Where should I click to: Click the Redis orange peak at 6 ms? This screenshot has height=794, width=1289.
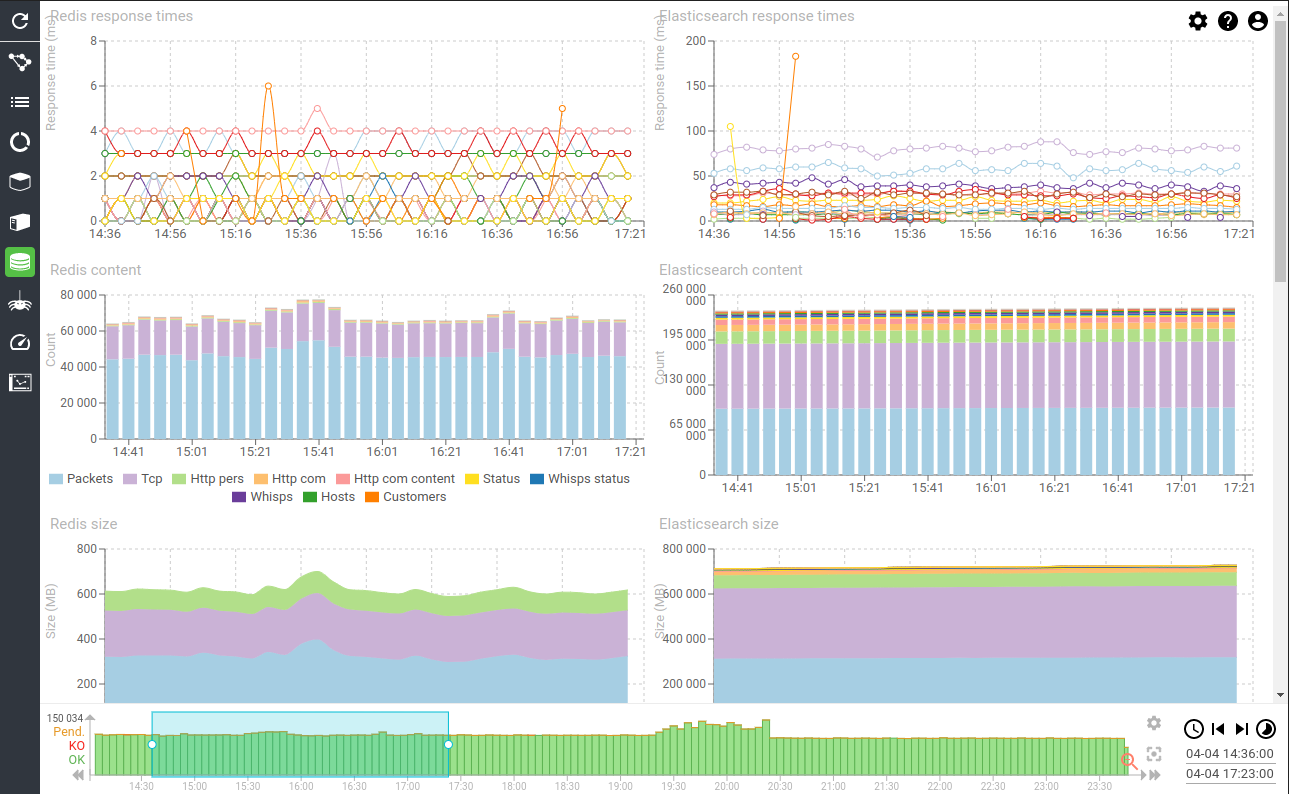tap(268, 86)
